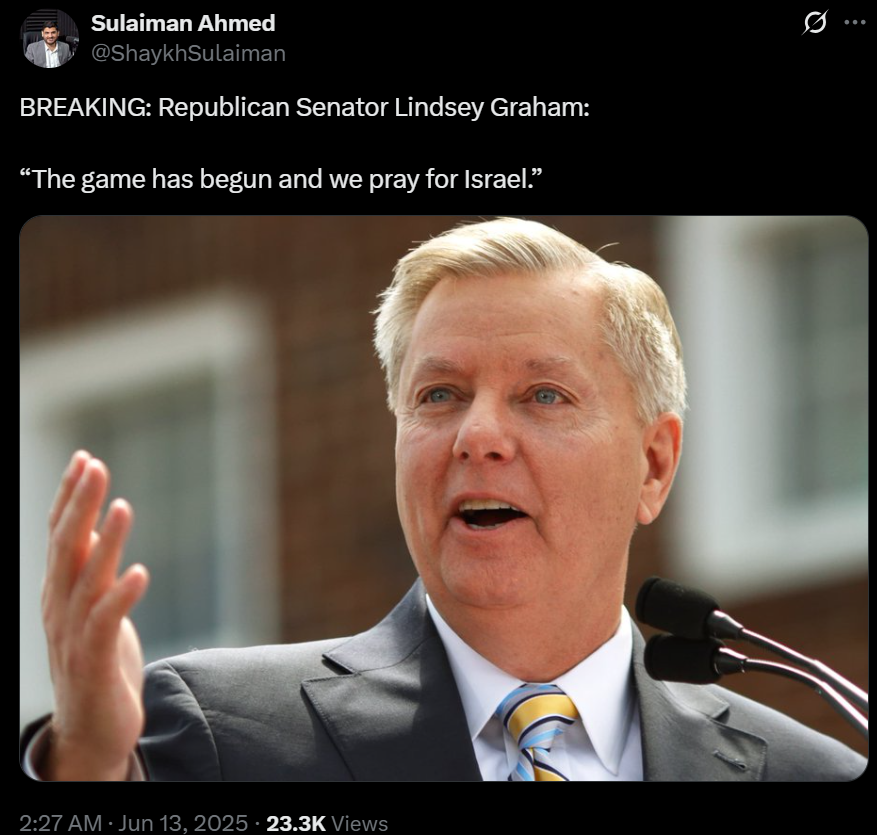
Task: Click the word Israel in the quote
Action: pyautogui.click(x=503, y=180)
